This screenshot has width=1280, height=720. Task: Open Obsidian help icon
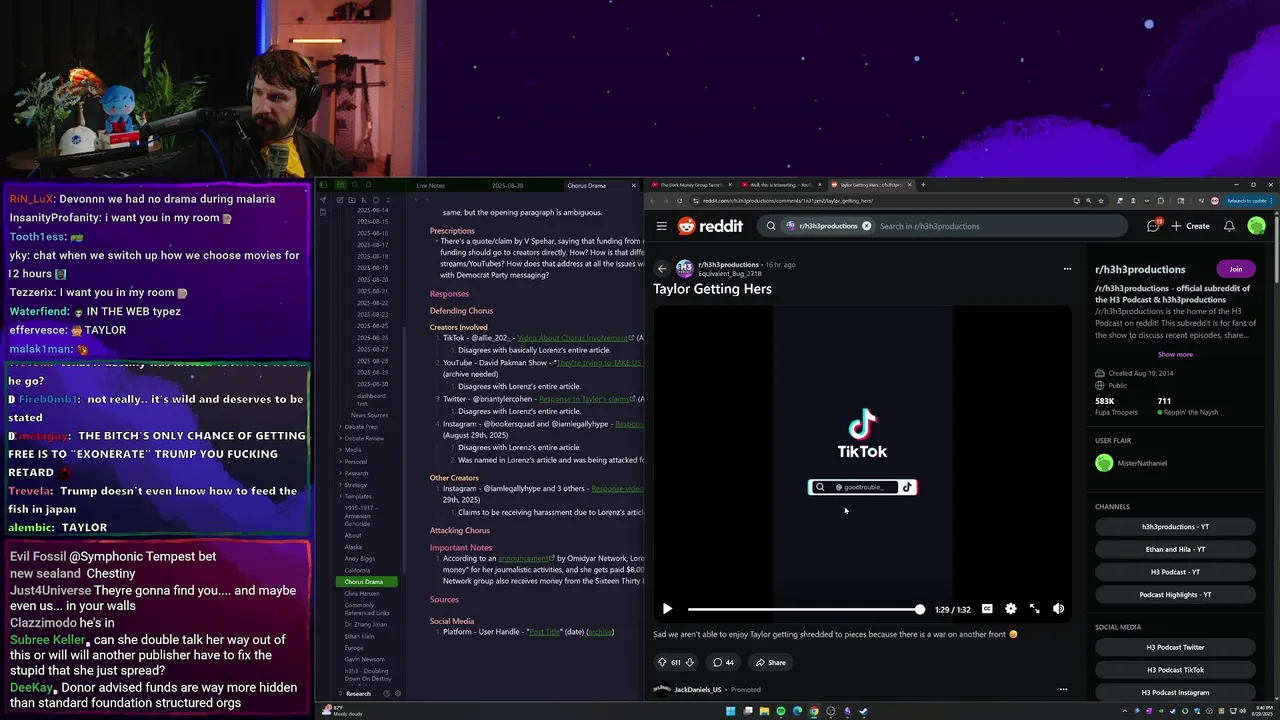(386, 693)
